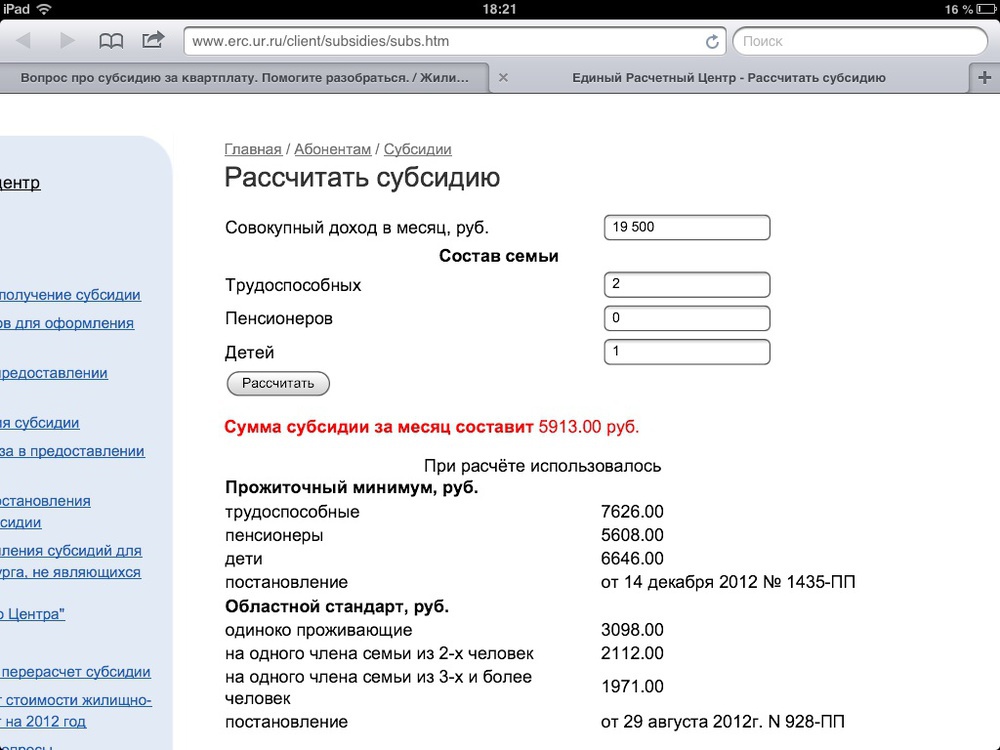The height and width of the screenshot is (750, 1000).
Task: Click the value '6646.00' for дети
Action: pos(632,559)
